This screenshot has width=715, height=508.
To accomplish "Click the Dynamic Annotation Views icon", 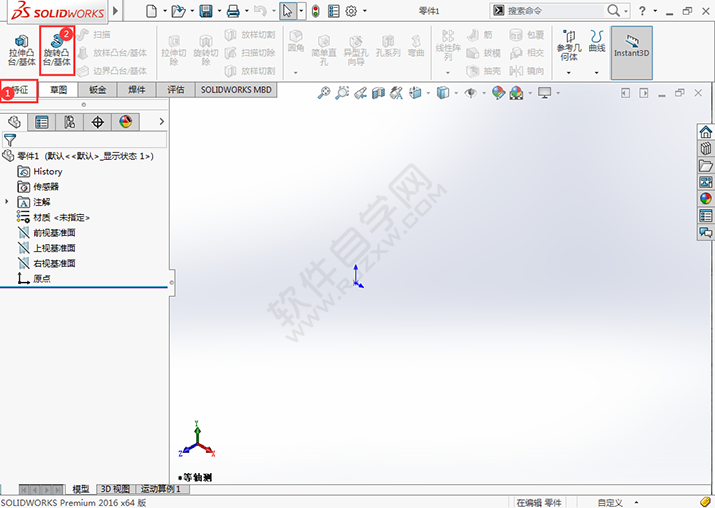I will [396, 93].
